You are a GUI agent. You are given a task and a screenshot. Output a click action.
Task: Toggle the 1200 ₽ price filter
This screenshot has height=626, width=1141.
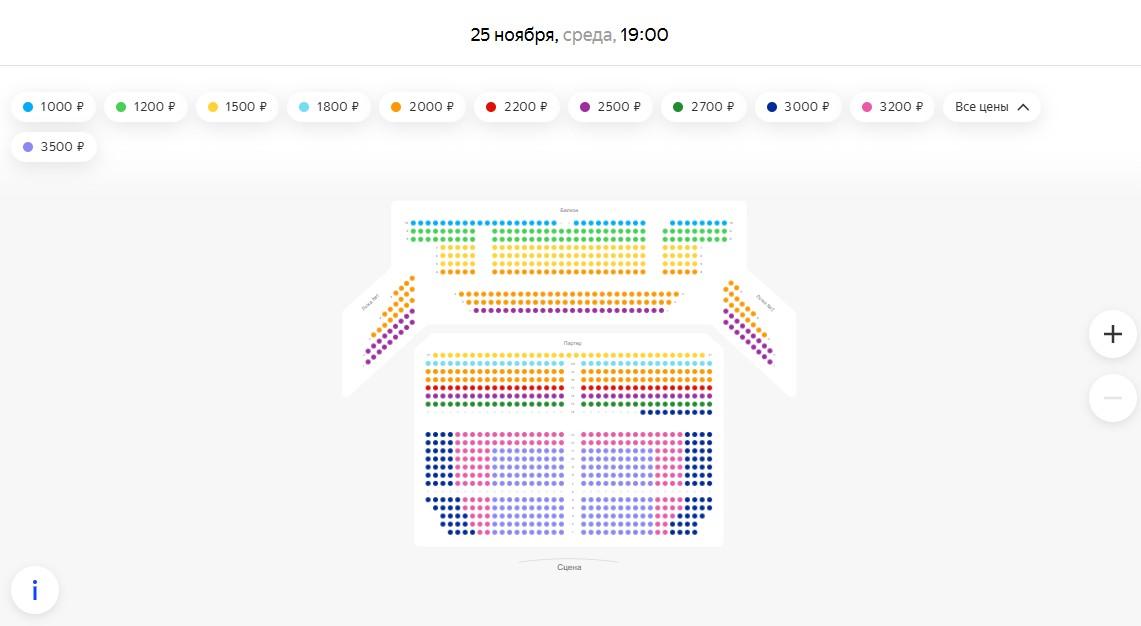[146, 107]
